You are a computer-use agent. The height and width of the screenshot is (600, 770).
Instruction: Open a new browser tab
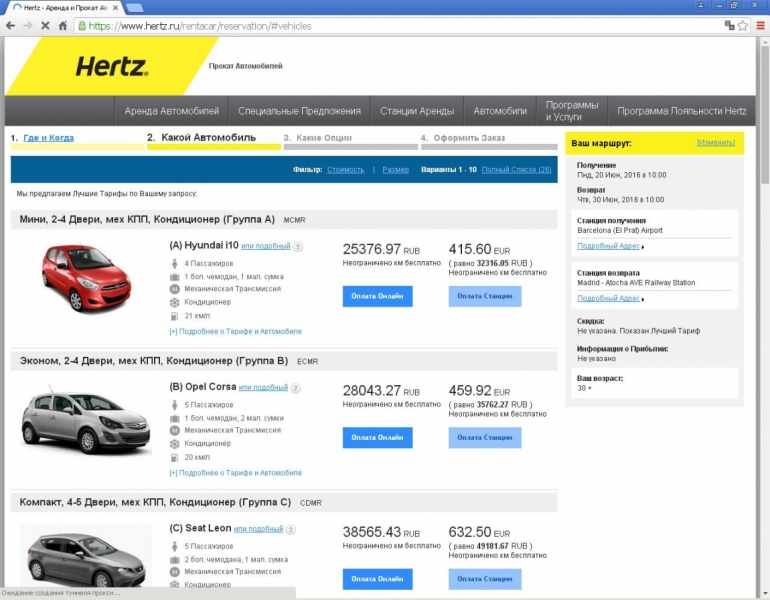pos(135,8)
